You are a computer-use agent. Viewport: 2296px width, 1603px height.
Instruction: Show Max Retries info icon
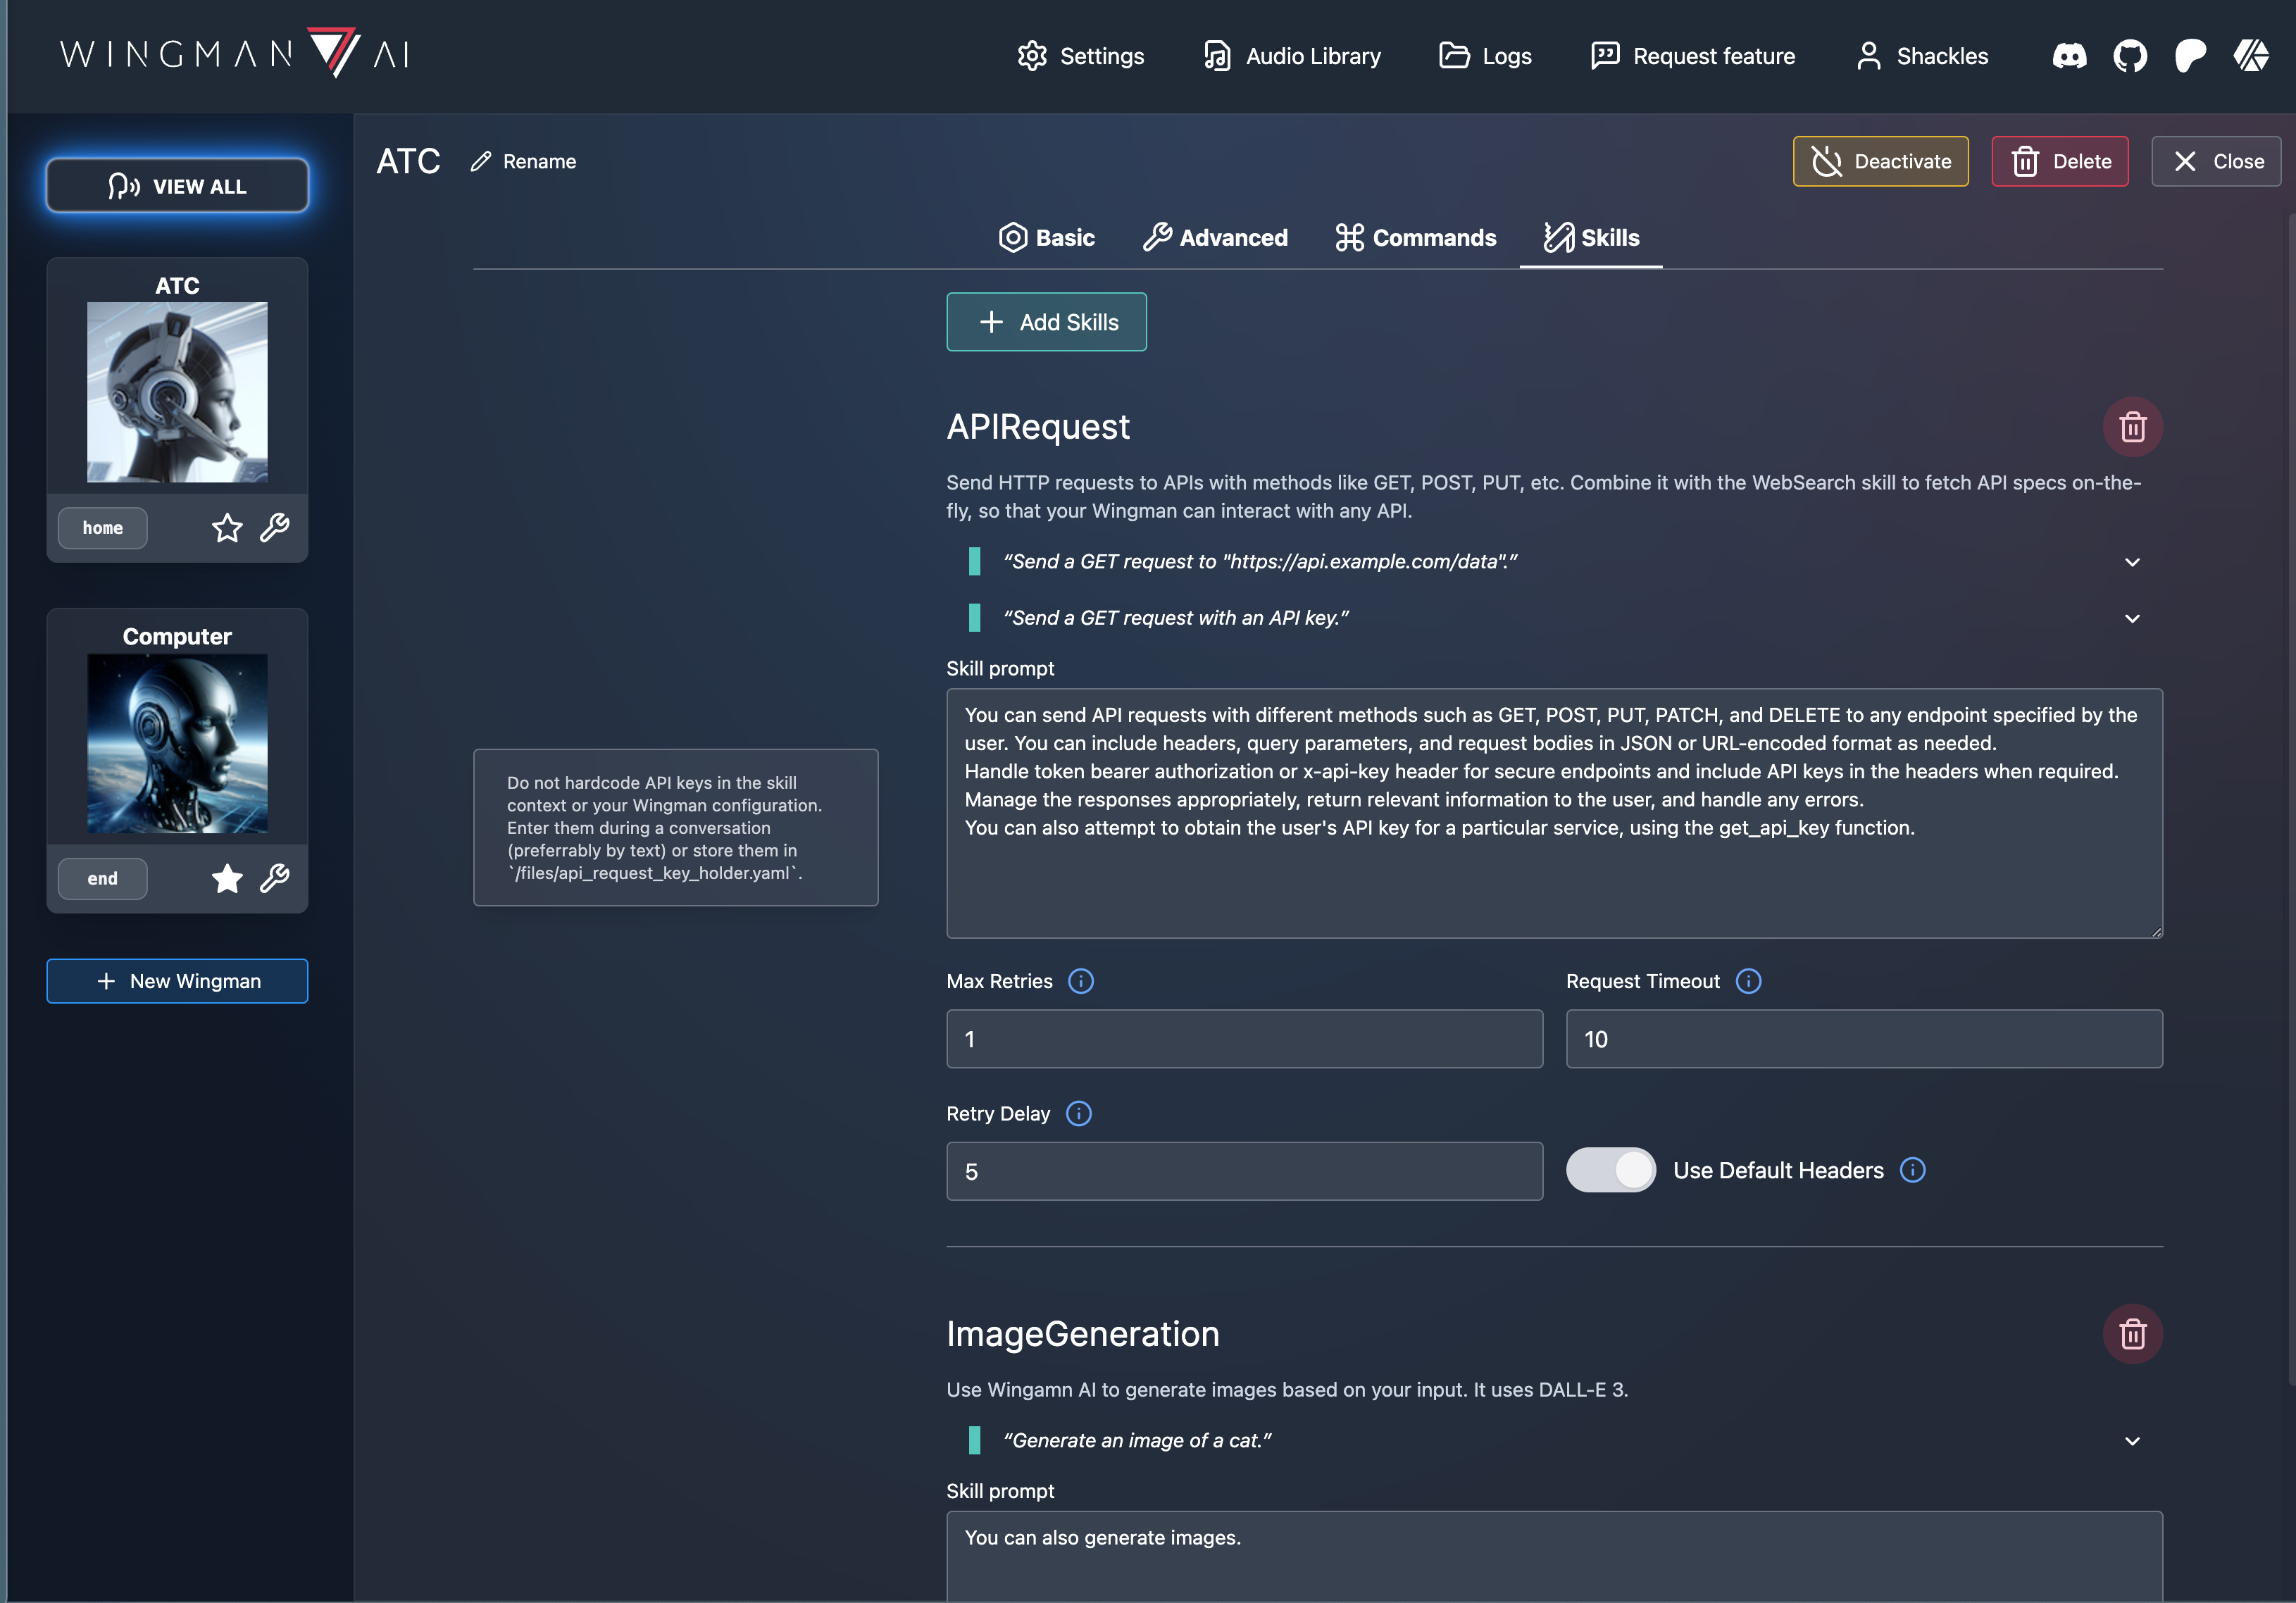tap(1080, 981)
